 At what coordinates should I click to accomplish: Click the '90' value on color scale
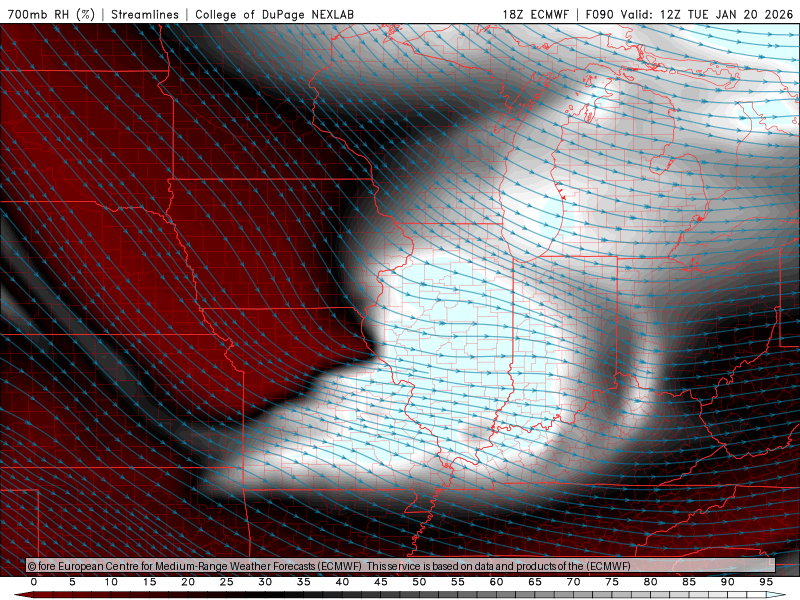point(728,582)
